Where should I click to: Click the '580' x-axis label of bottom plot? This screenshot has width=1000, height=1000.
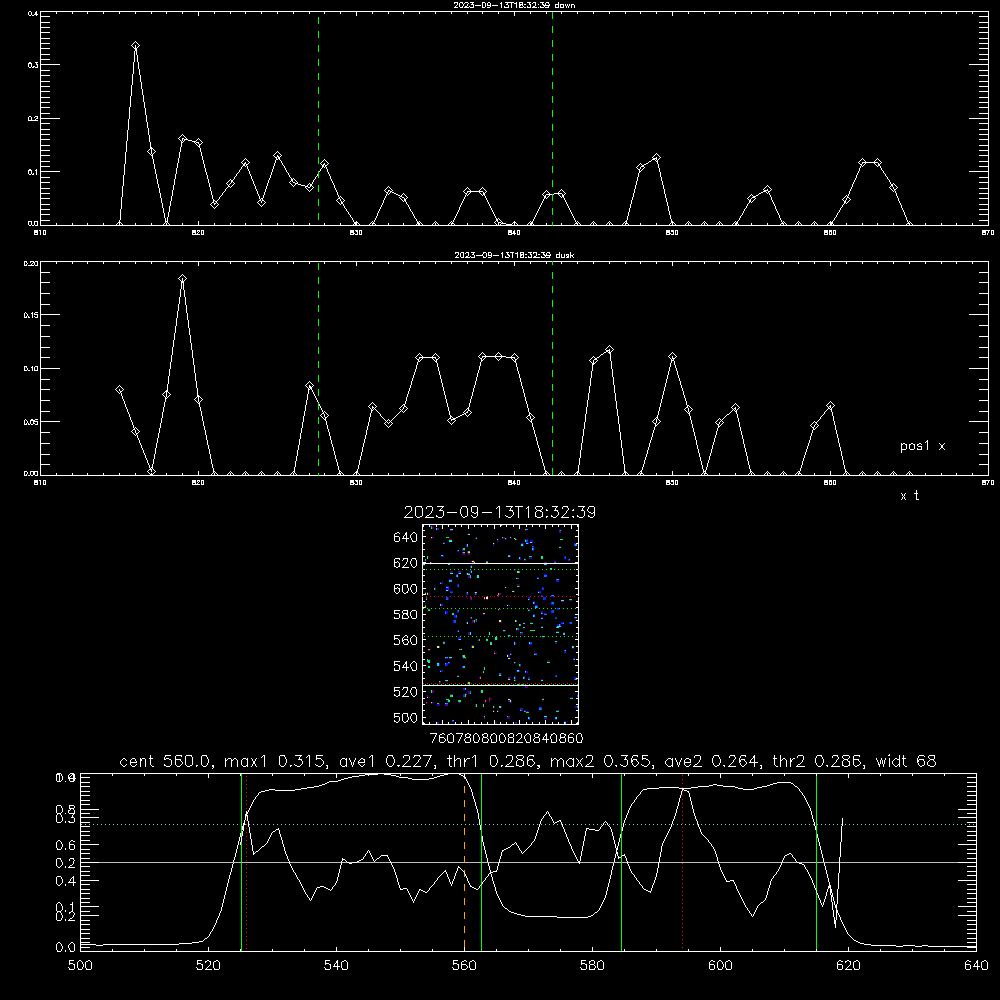pyautogui.click(x=592, y=966)
